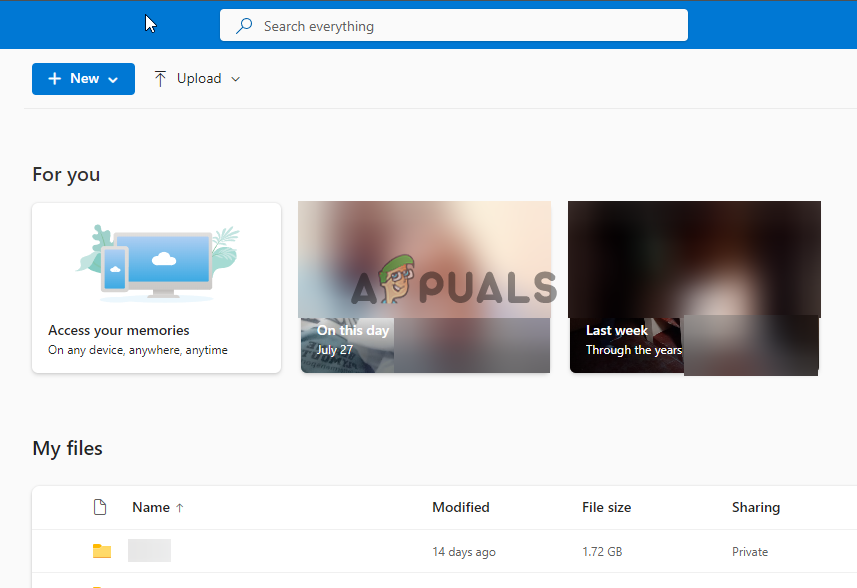Image resolution: width=857 pixels, height=588 pixels.
Task: Click the Private sharing label
Action: pos(749,551)
